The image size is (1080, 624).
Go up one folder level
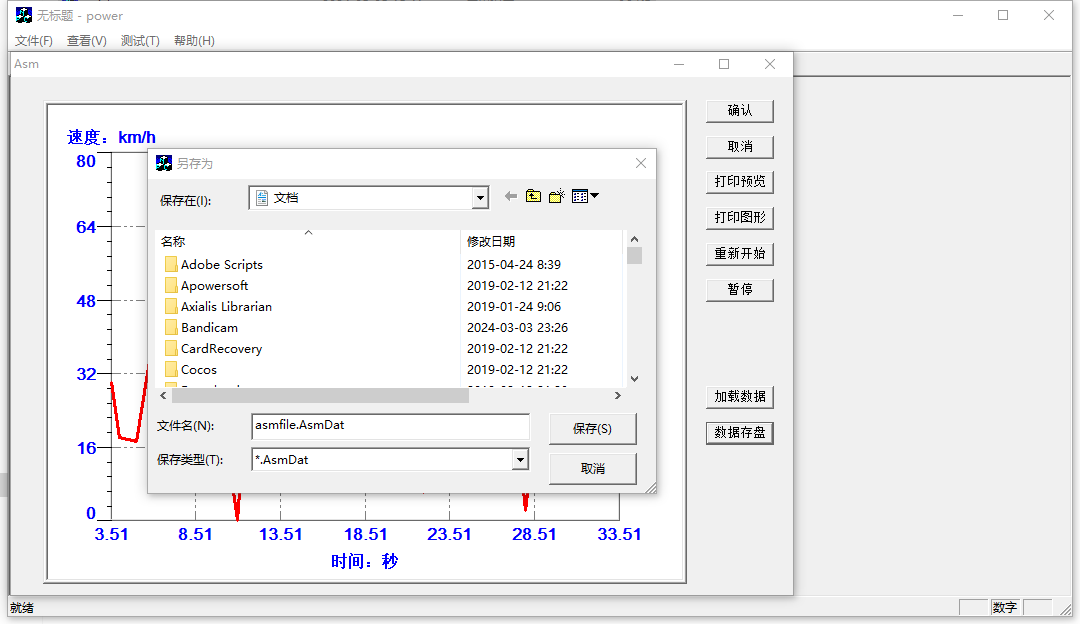coord(534,197)
